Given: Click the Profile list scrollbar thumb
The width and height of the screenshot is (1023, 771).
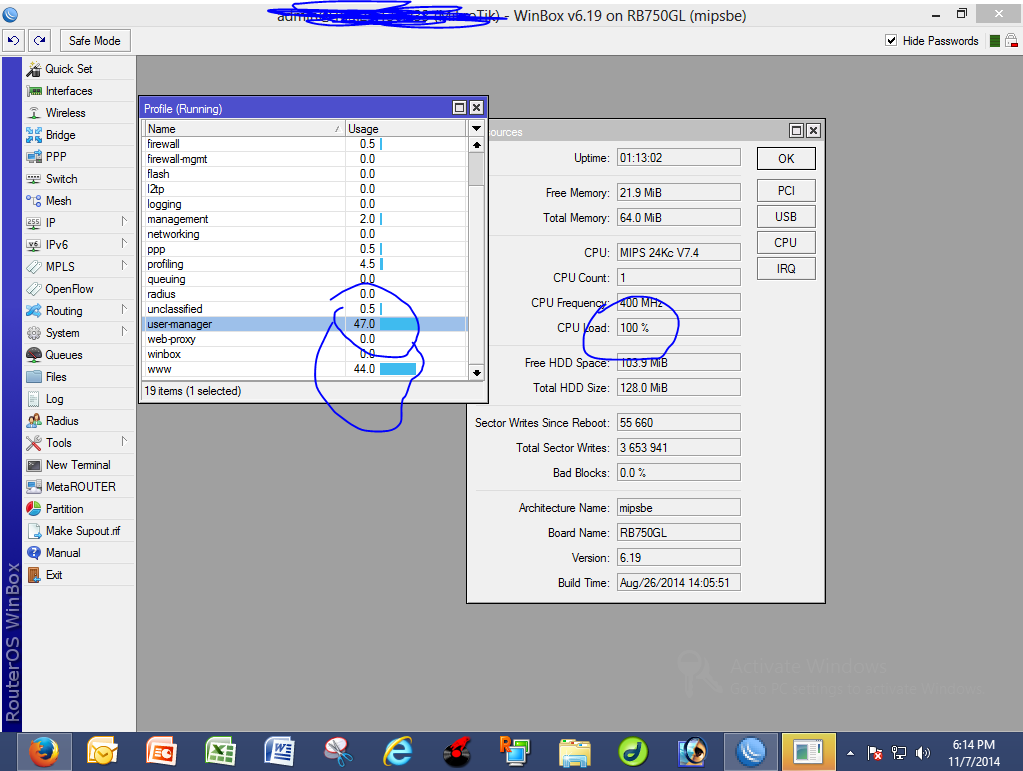Looking at the screenshot, I should tap(476, 169).
